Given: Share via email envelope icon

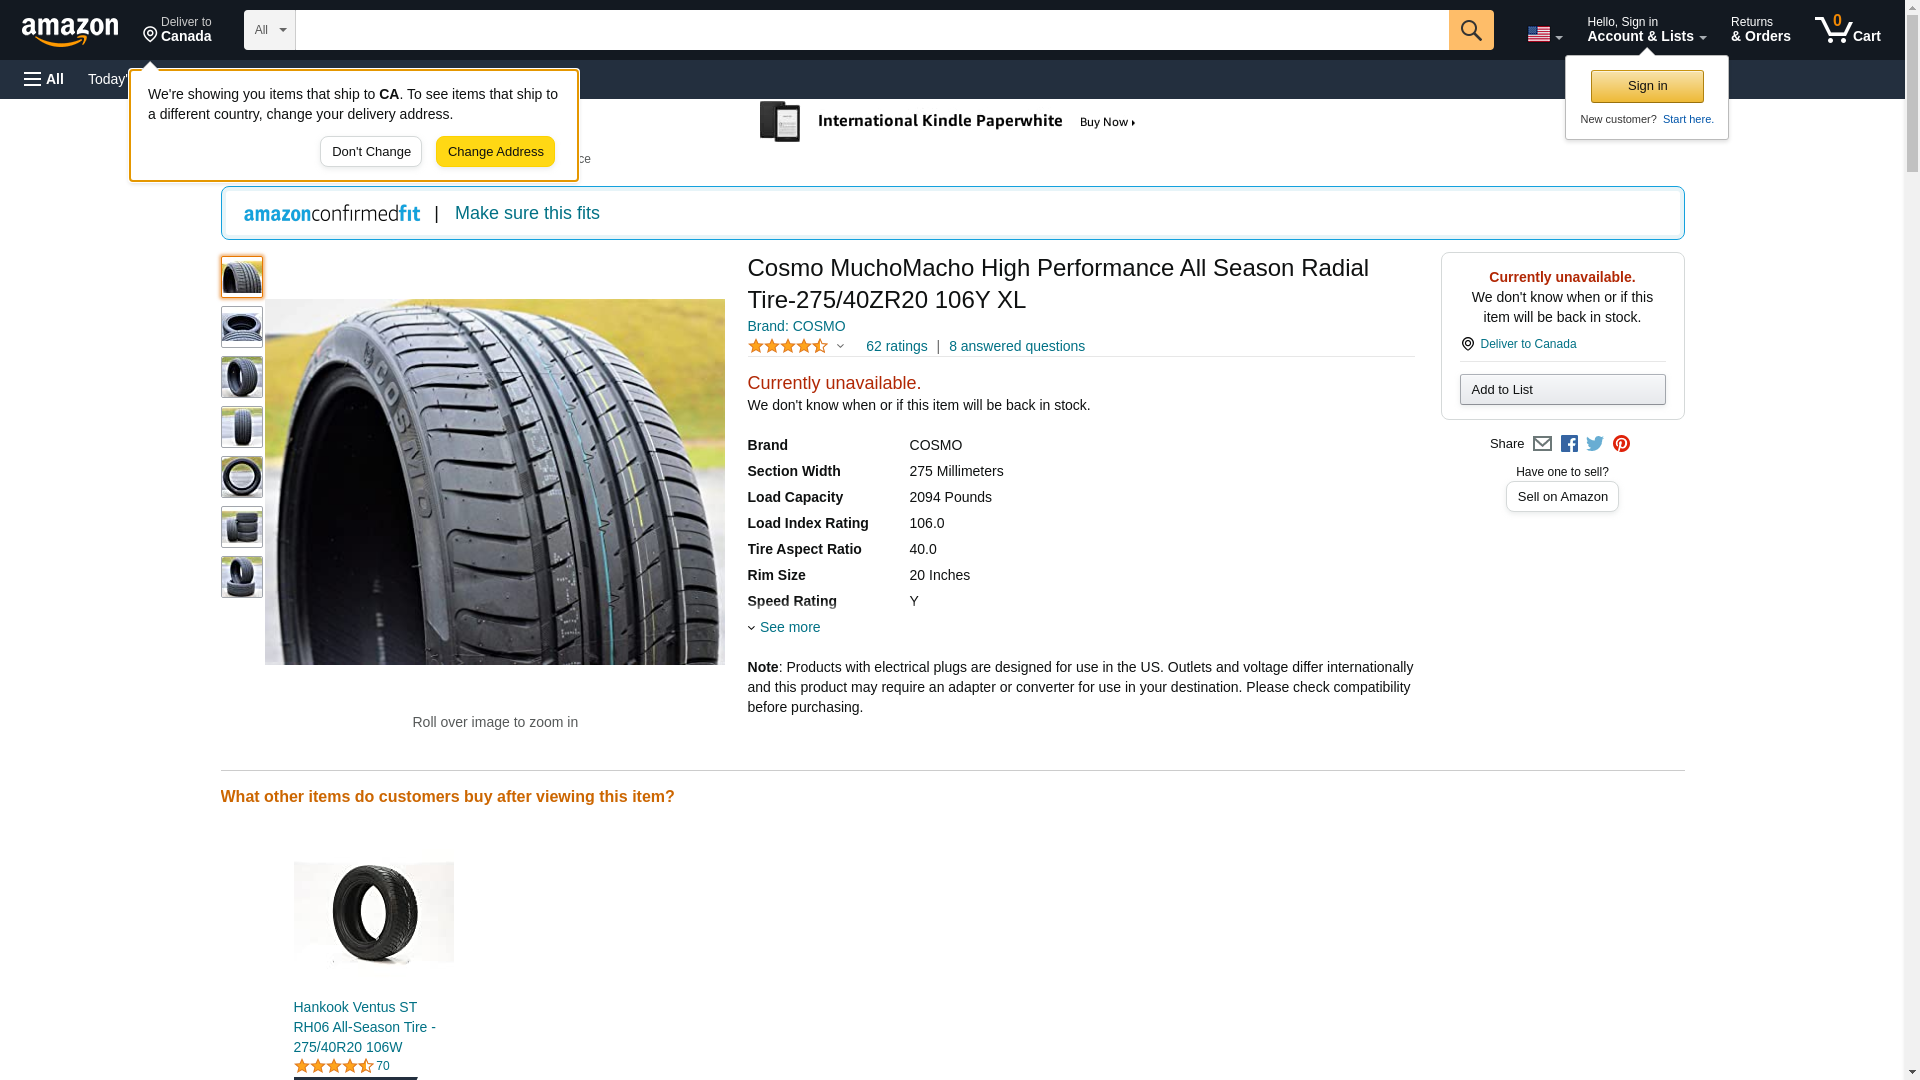Looking at the screenshot, I should (1542, 444).
